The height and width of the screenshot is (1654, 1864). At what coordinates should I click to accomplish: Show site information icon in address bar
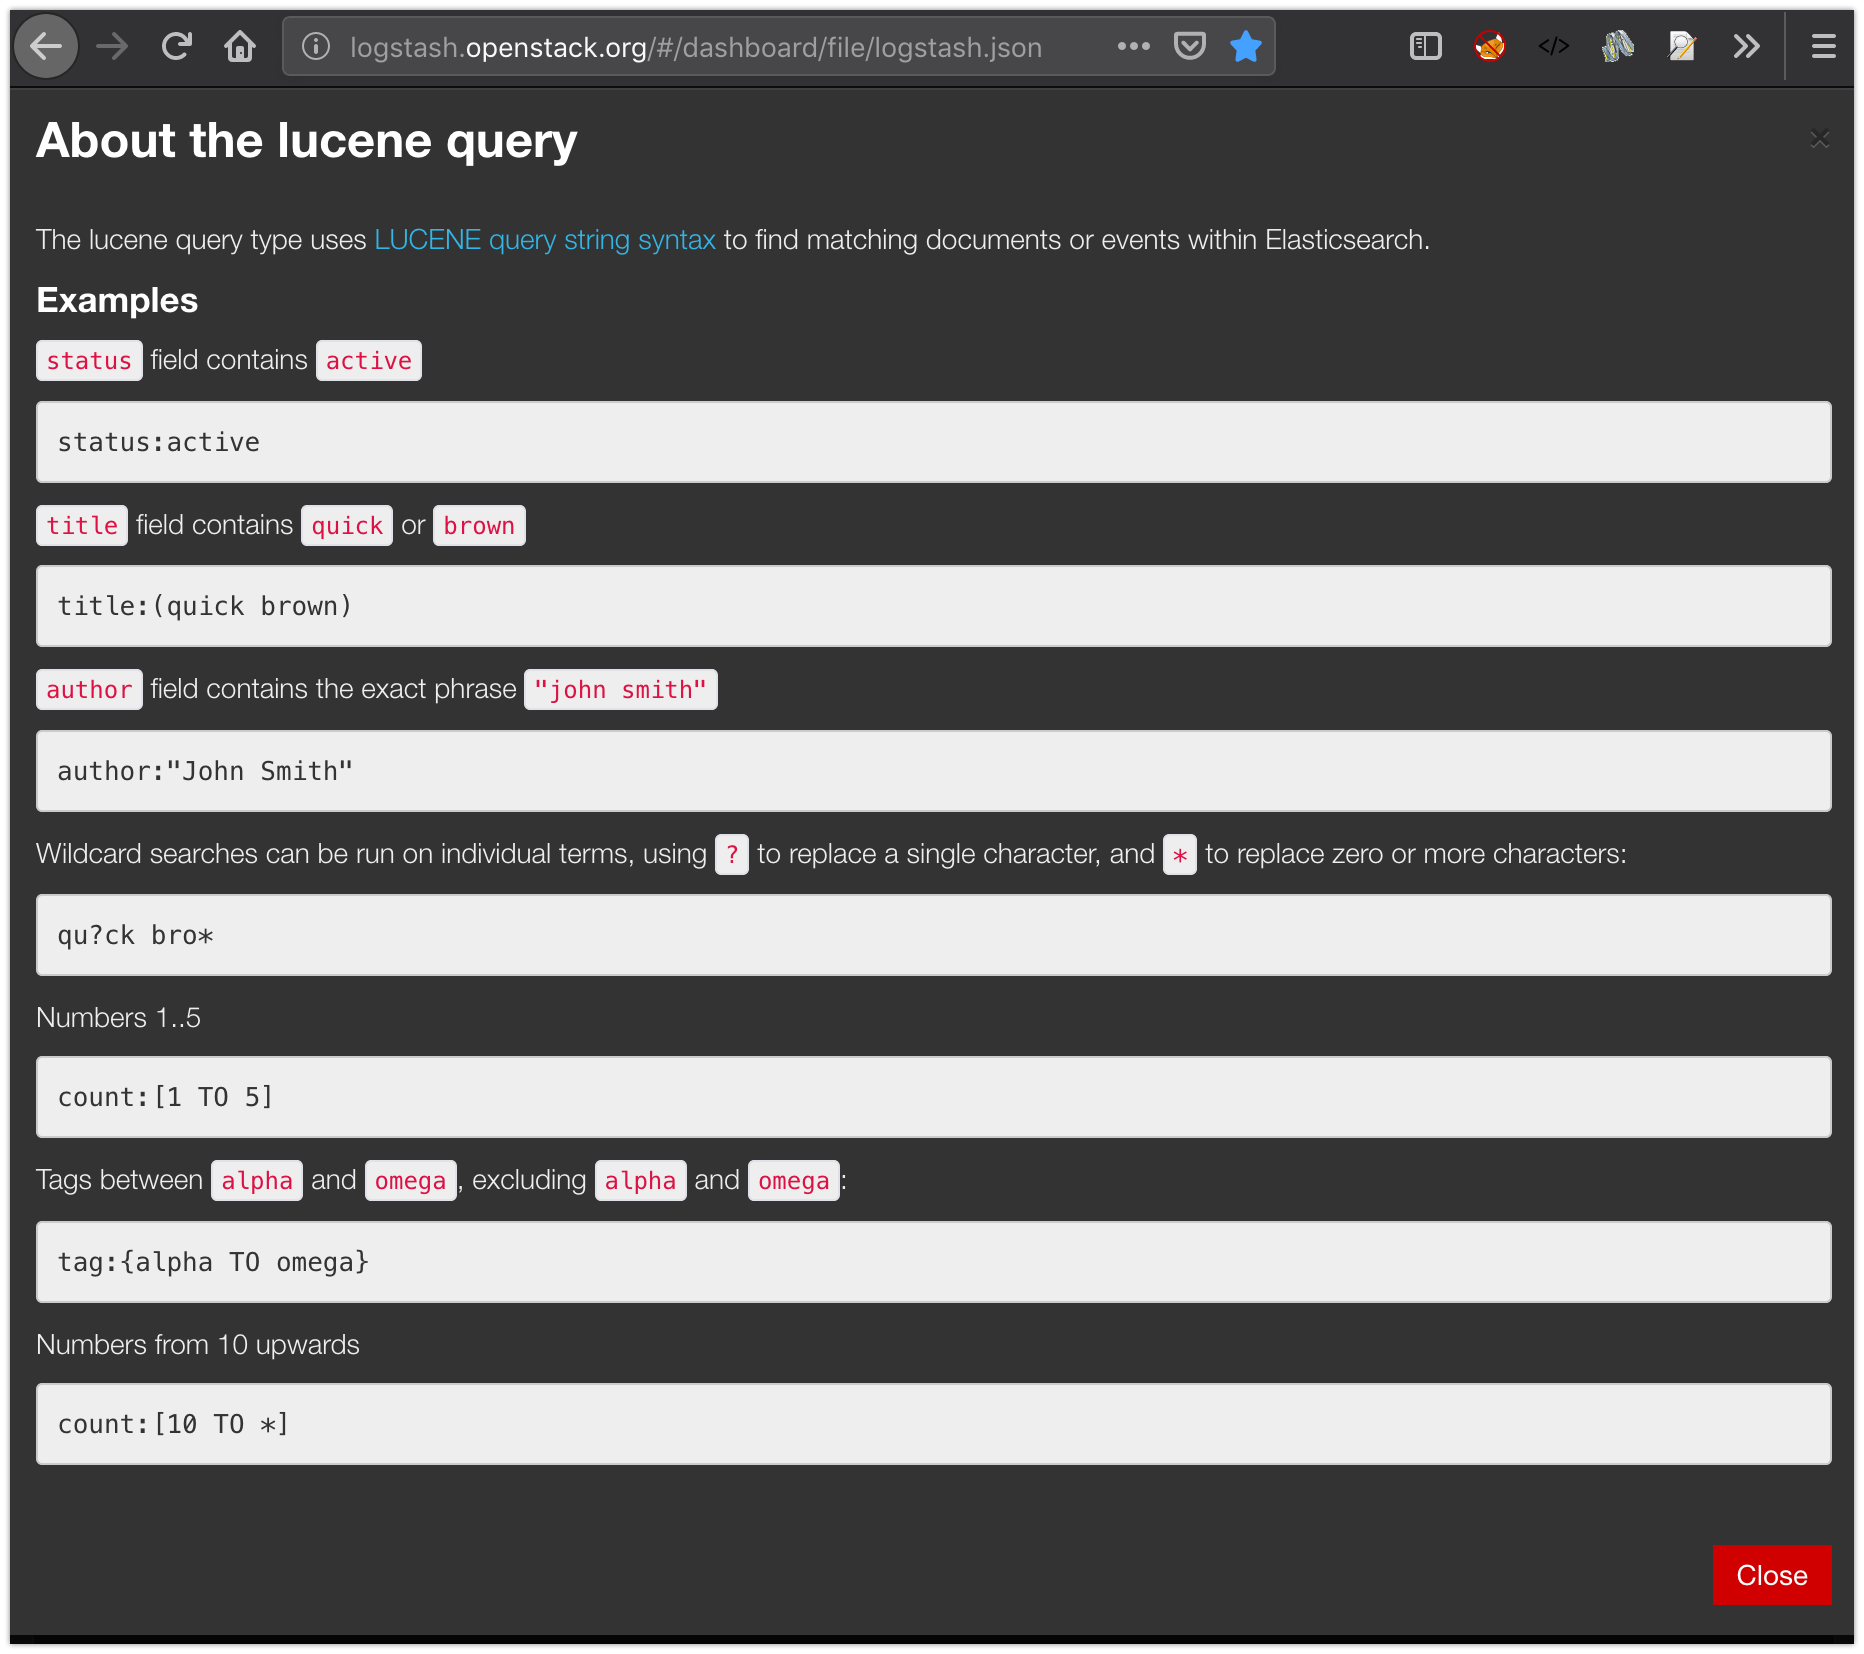pos(316,46)
